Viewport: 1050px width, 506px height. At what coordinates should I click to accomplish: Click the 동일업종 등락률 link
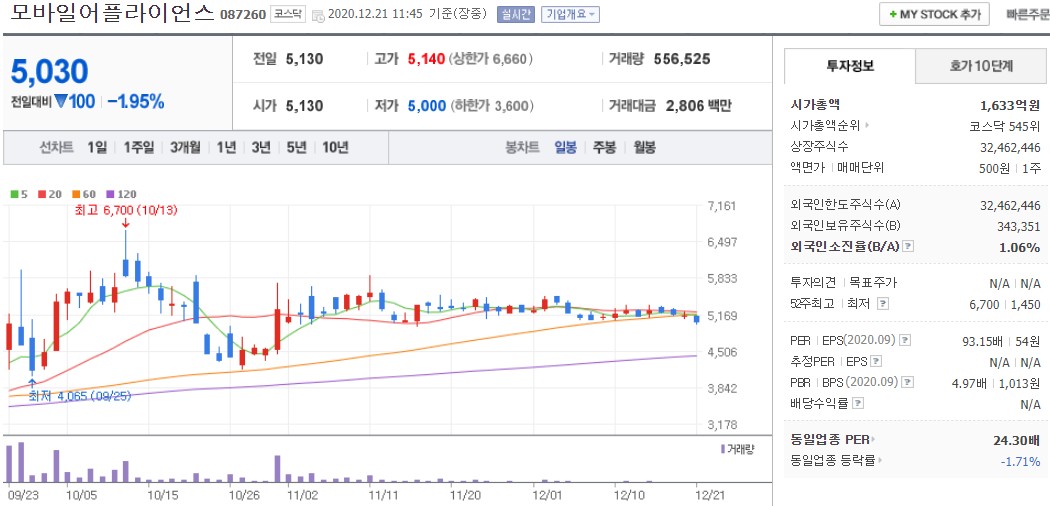pyautogui.click(x=833, y=460)
